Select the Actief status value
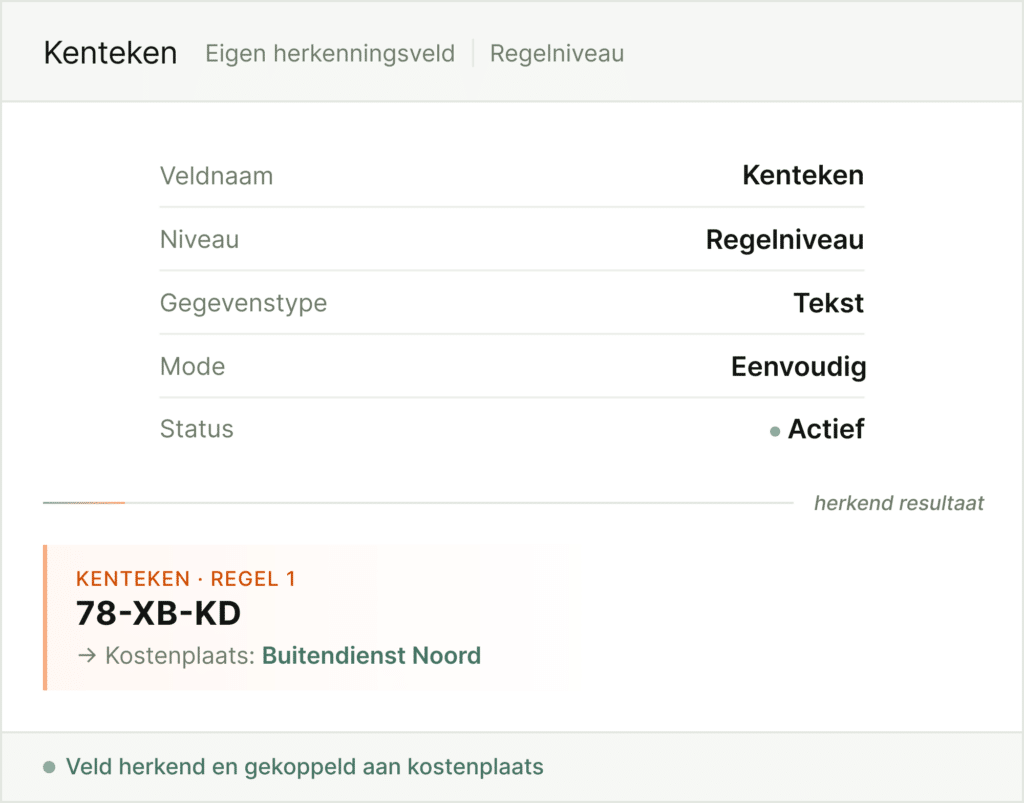Image resolution: width=1024 pixels, height=803 pixels. pyautogui.click(x=825, y=429)
